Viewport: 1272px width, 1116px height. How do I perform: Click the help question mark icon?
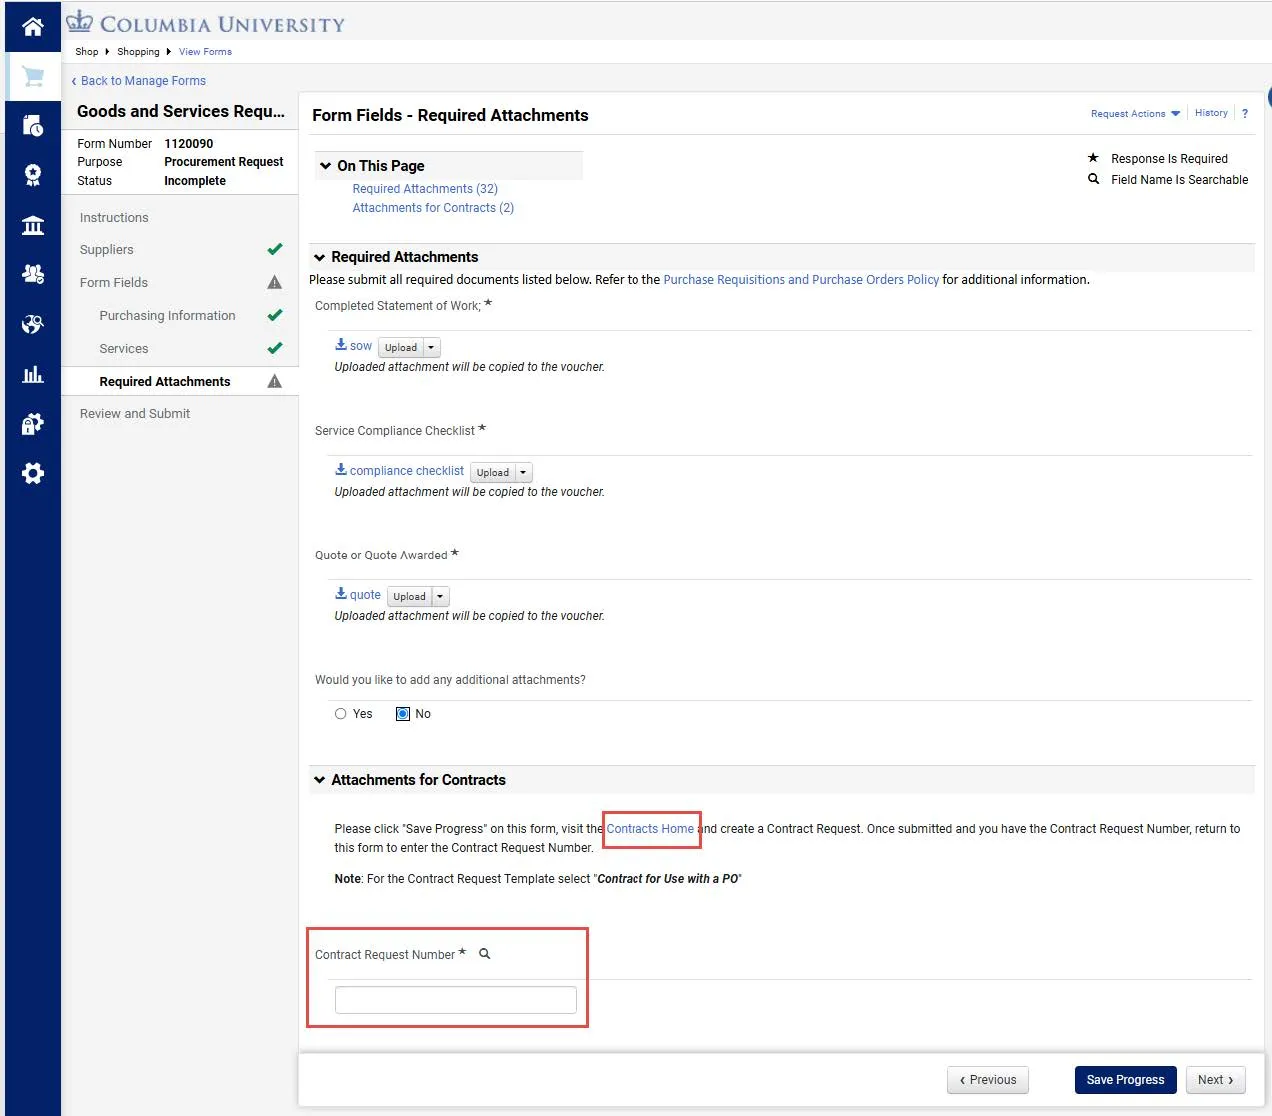(x=1245, y=114)
